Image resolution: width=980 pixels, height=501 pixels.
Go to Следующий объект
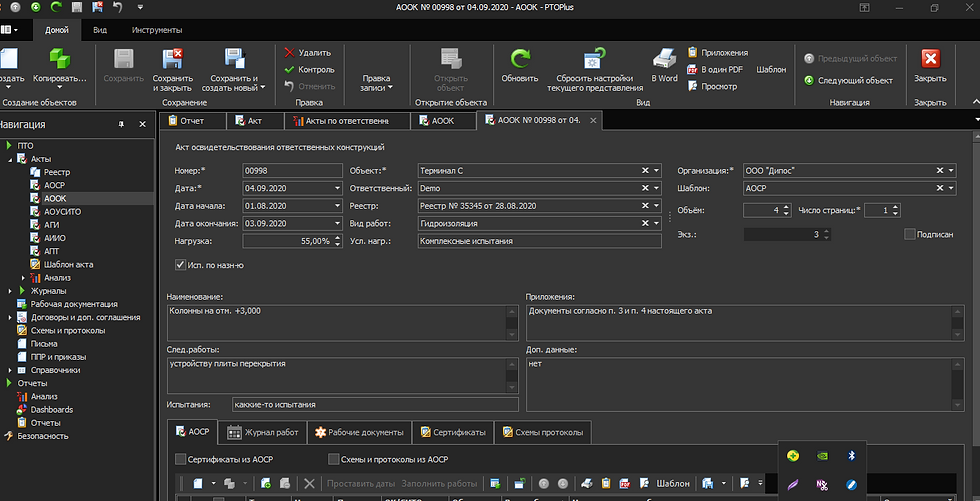[x=848, y=80]
